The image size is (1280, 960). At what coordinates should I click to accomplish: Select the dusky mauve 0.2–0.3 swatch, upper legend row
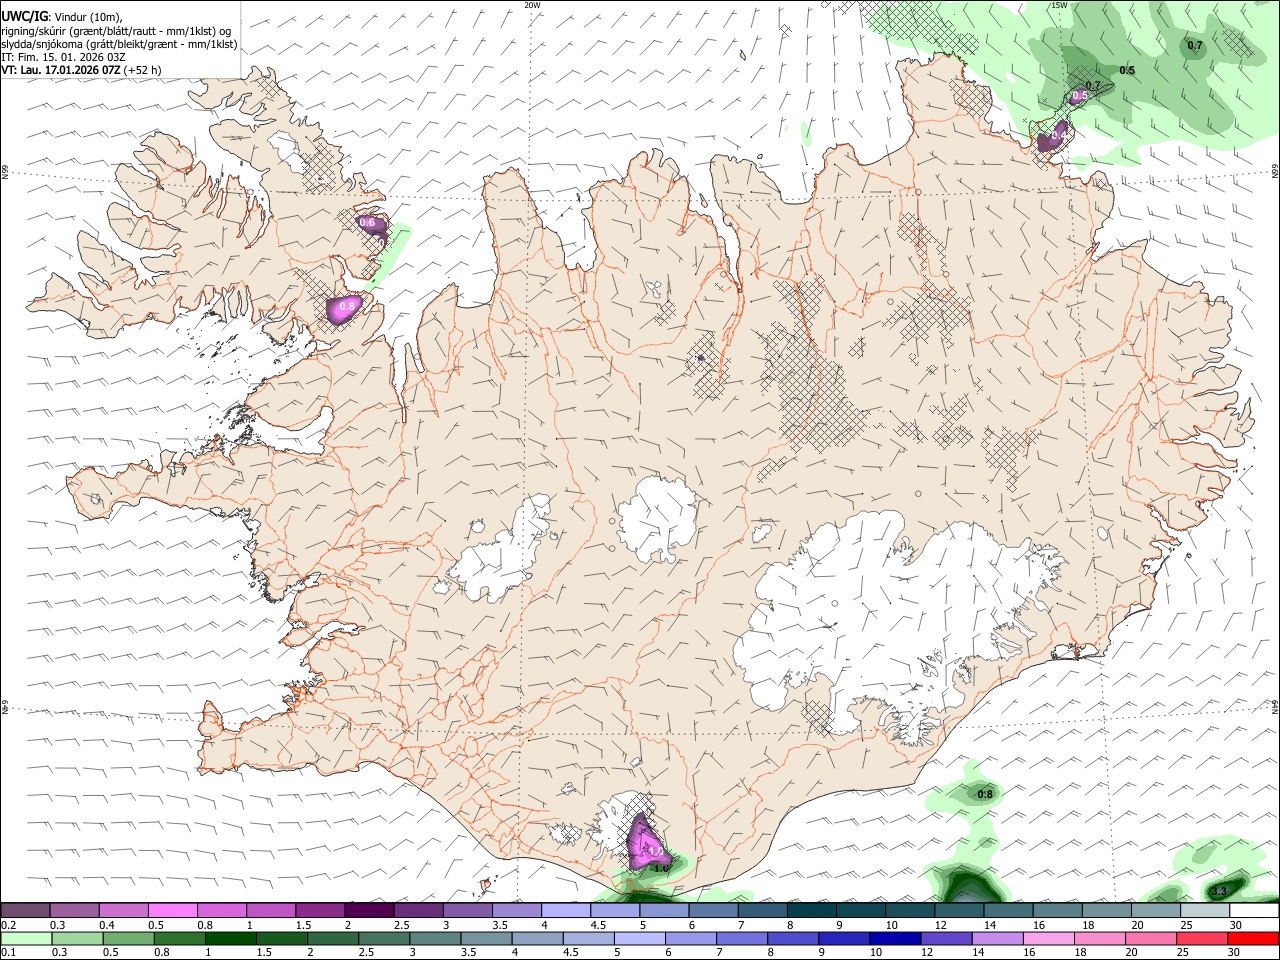coord(25,910)
